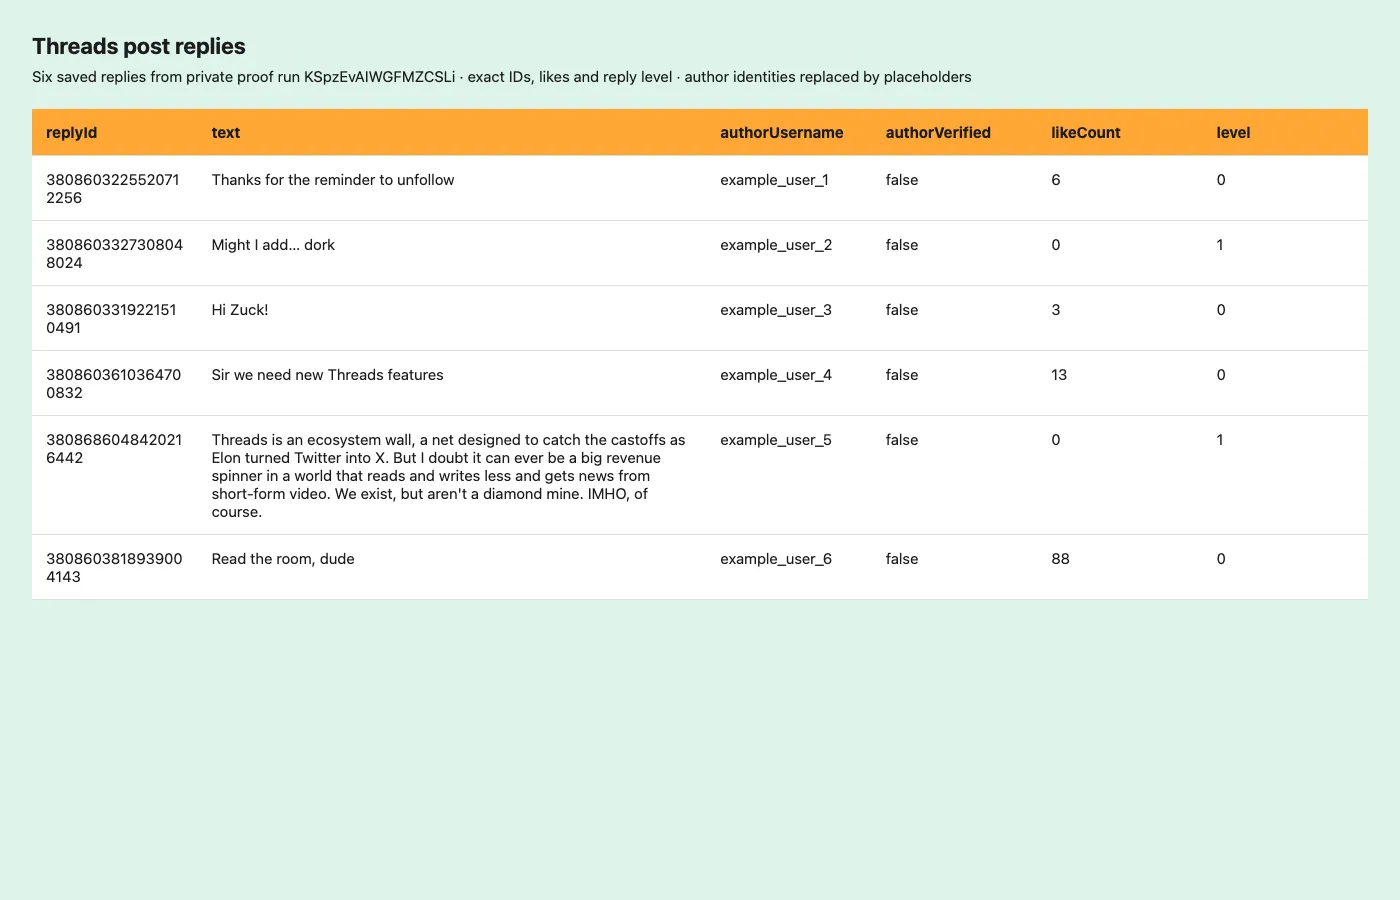1400x900 pixels.
Task: Select username example_user_2
Action: [776, 245]
